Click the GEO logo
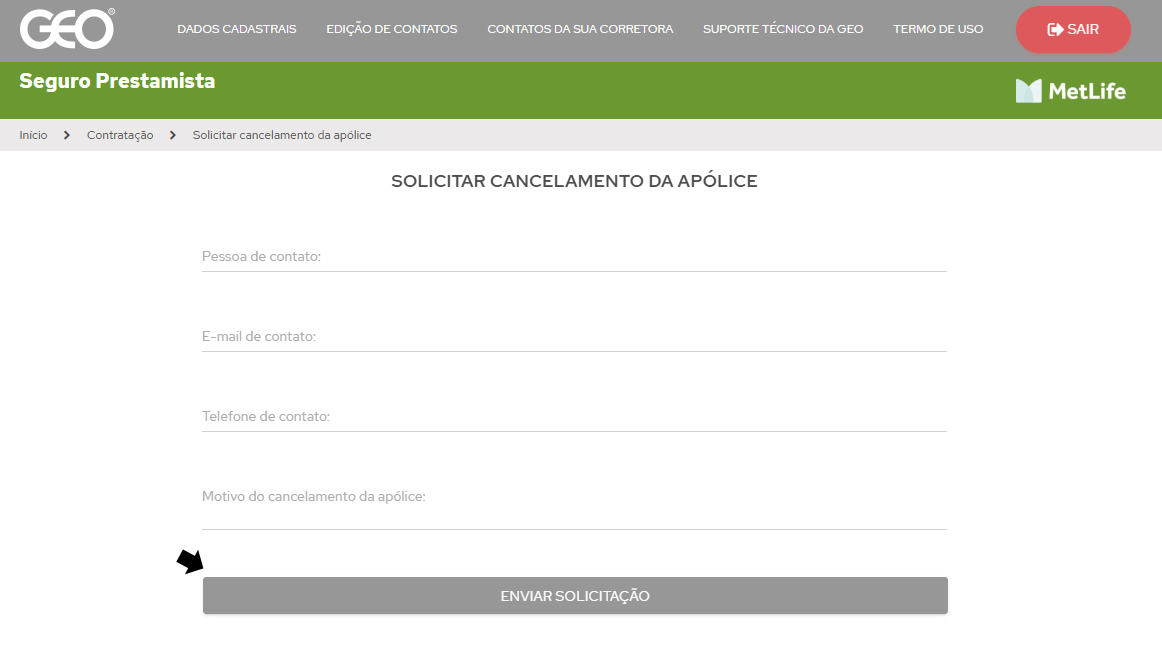Image resolution: width=1162 pixels, height=667 pixels. 67,29
